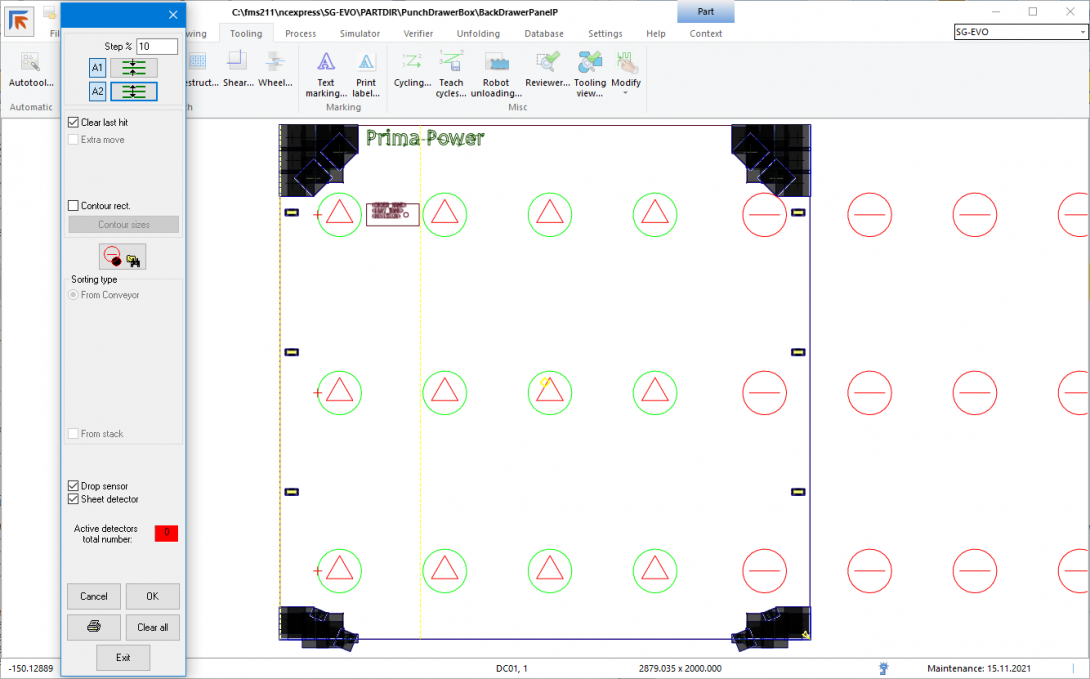Click the red circle sorting icon button
The width and height of the screenshot is (1090, 679).
[123, 256]
